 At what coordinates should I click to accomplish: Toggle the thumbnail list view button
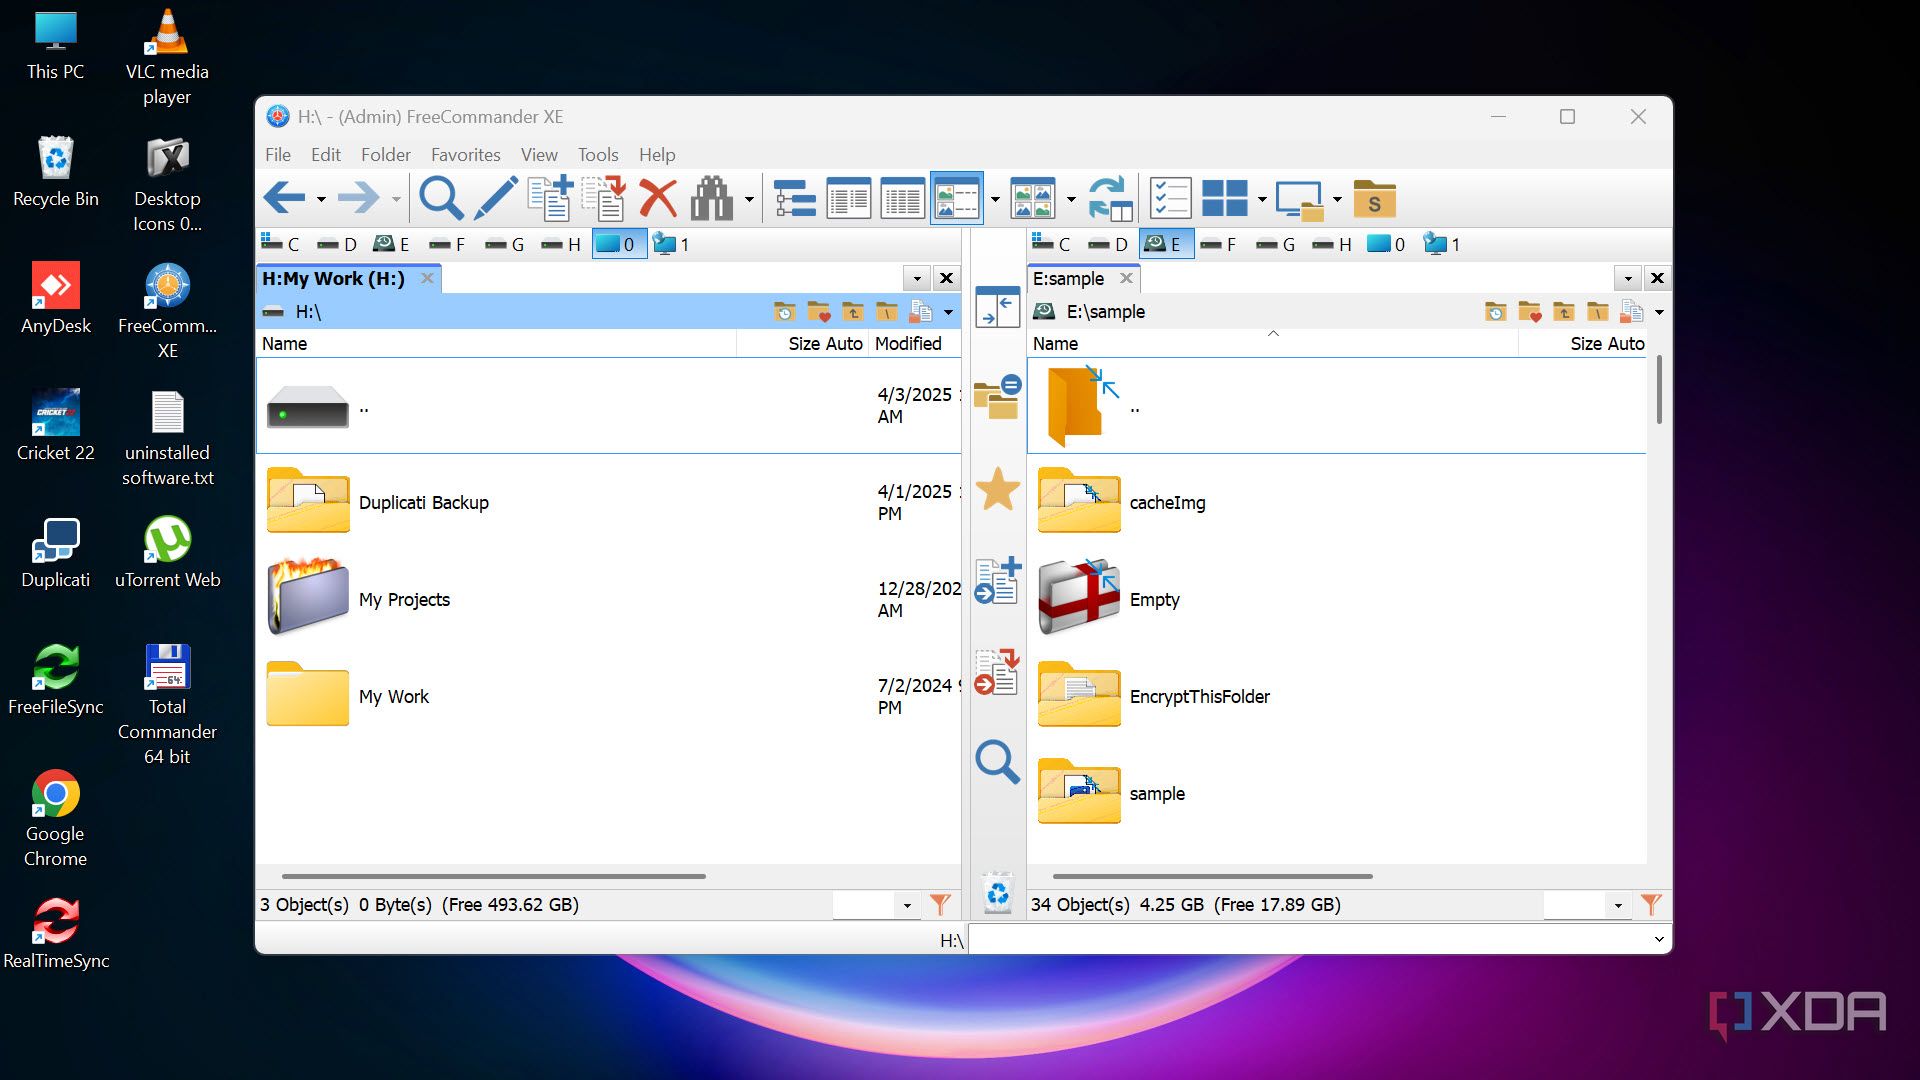(x=956, y=198)
